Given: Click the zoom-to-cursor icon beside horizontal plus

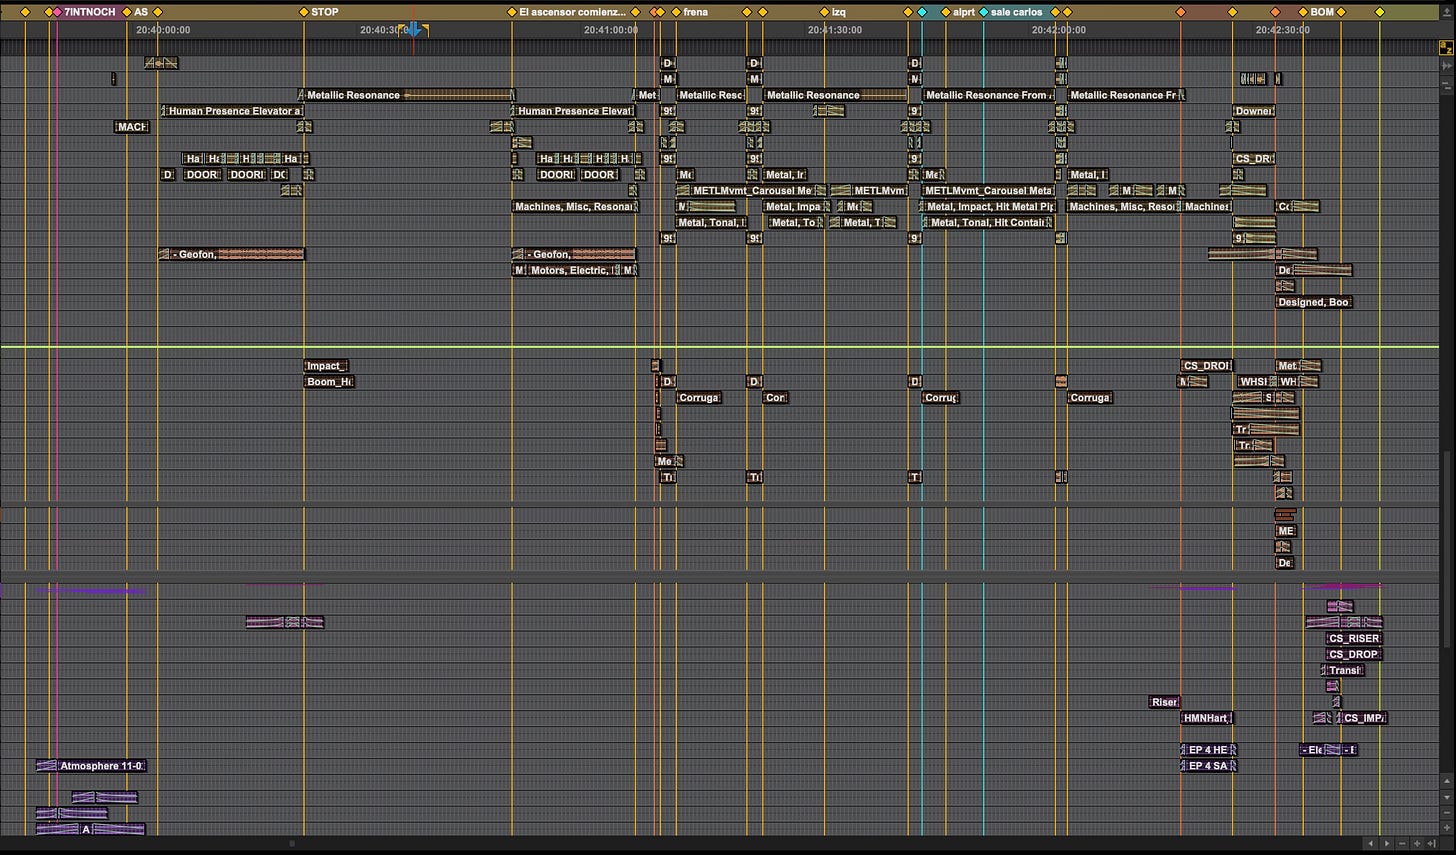Looking at the screenshot, I should (x=1431, y=844).
